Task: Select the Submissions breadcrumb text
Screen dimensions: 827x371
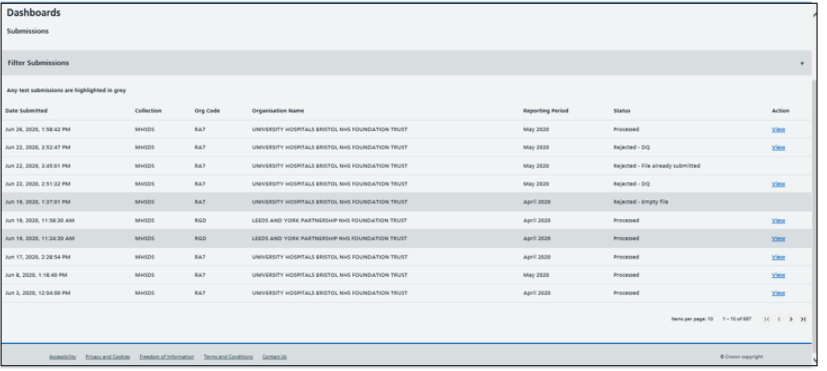Action: pyautogui.click(x=27, y=31)
